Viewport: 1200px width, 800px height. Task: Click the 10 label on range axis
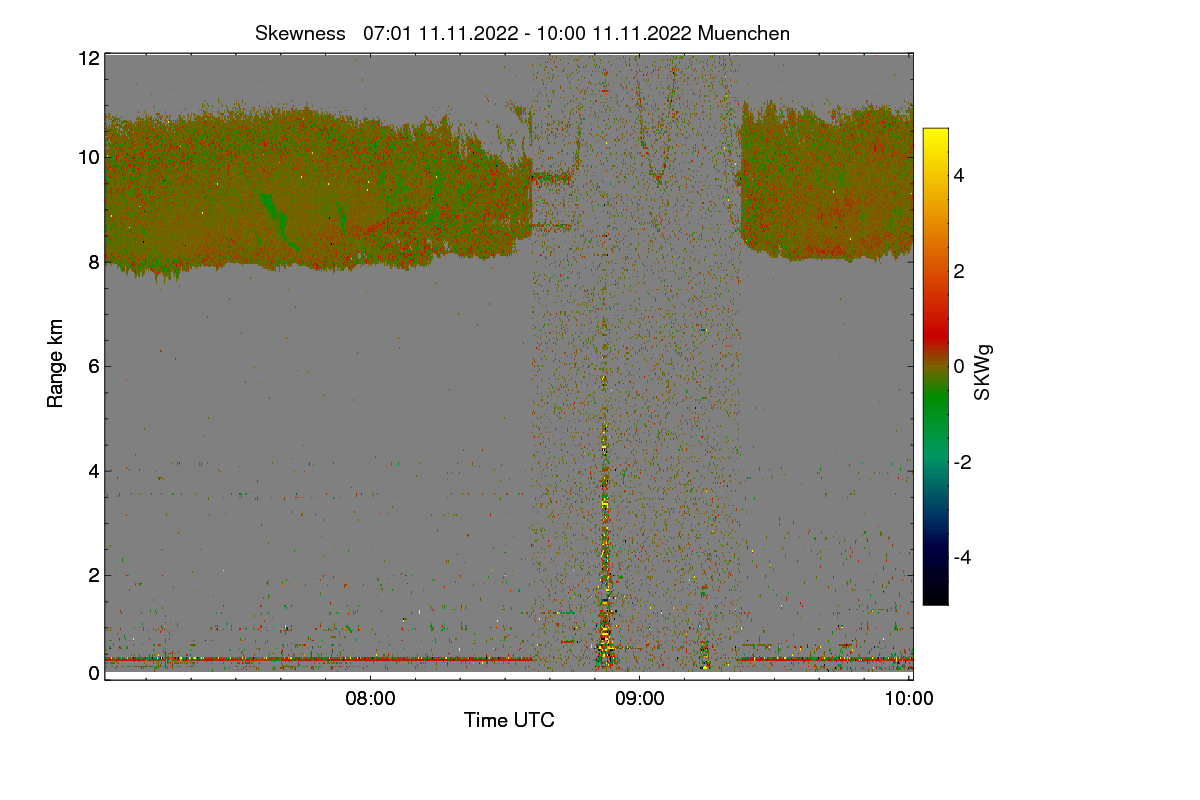88,157
